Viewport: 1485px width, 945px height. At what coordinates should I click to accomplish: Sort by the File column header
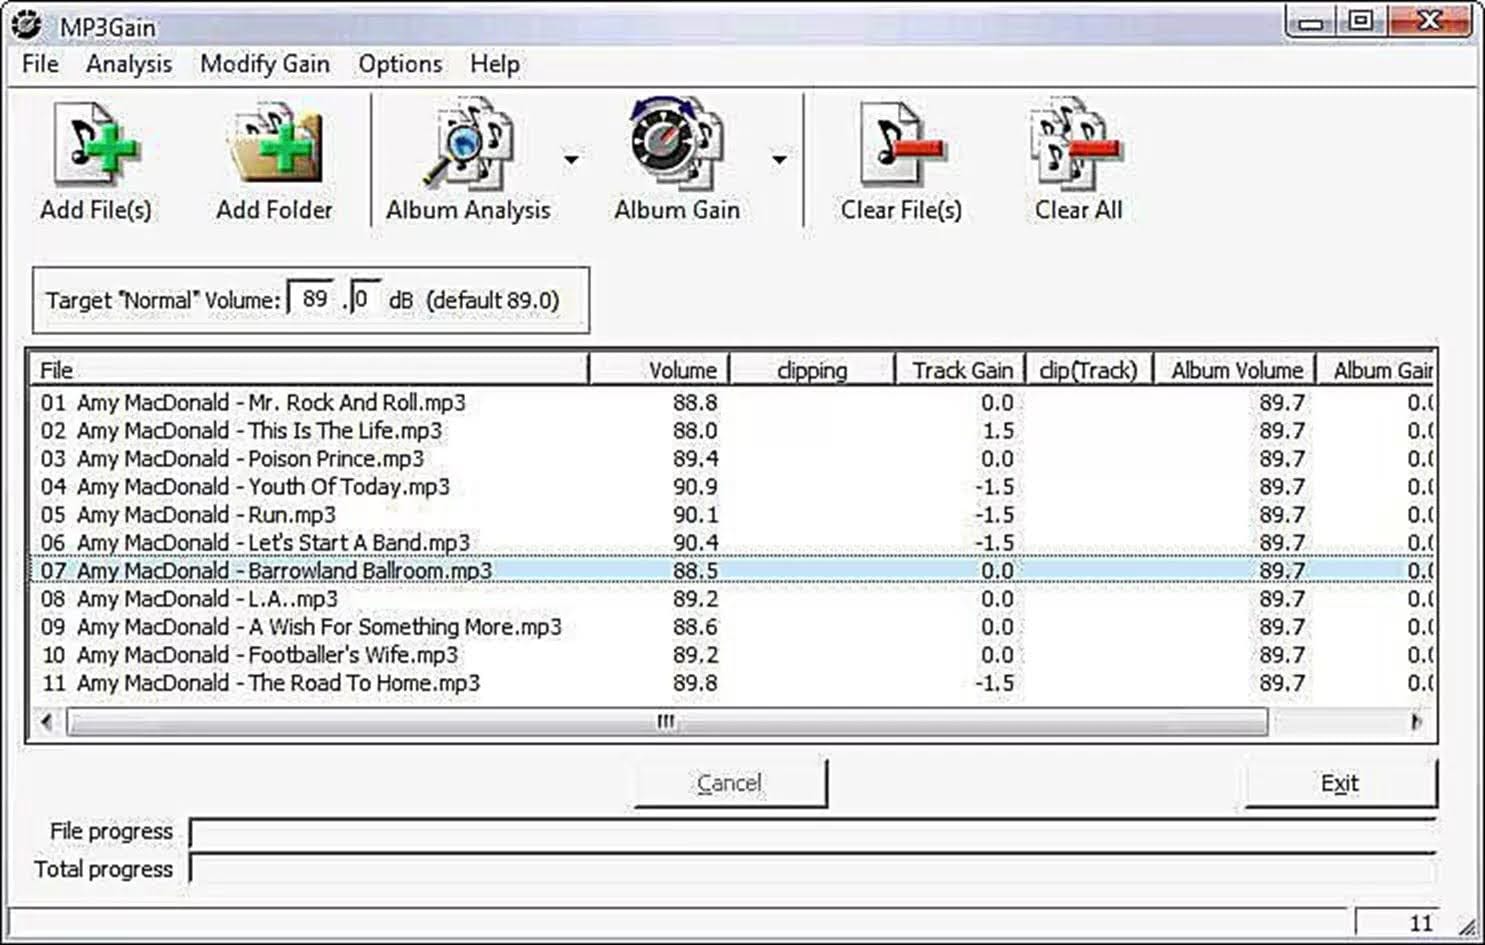(x=309, y=370)
